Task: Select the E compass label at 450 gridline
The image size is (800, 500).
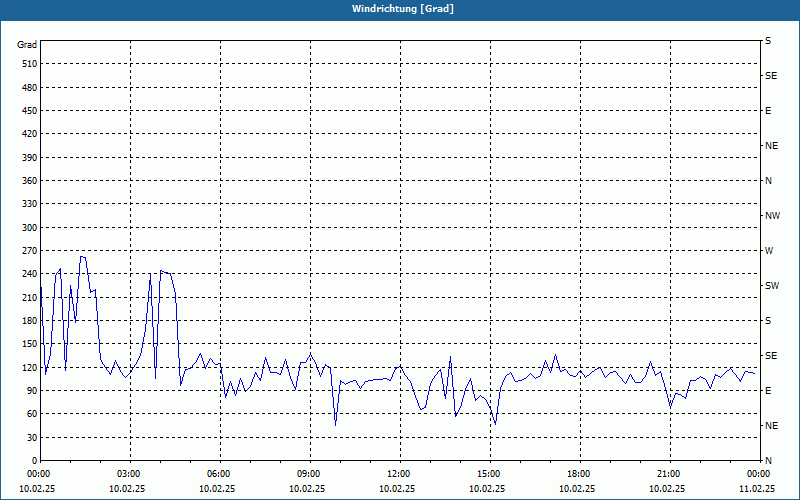Action: [768, 111]
